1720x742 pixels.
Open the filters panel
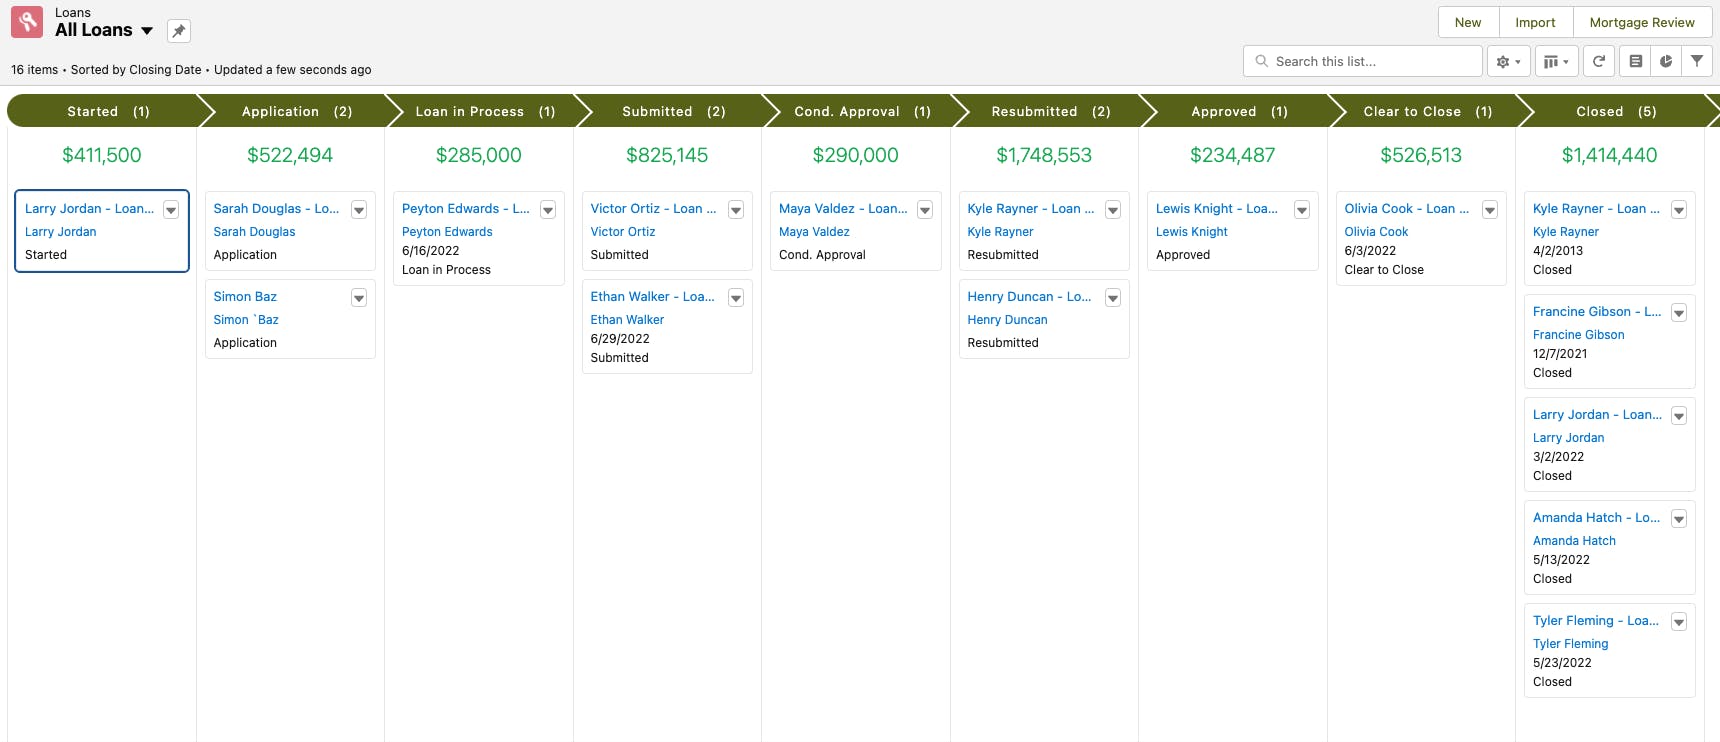coord(1697,61)
